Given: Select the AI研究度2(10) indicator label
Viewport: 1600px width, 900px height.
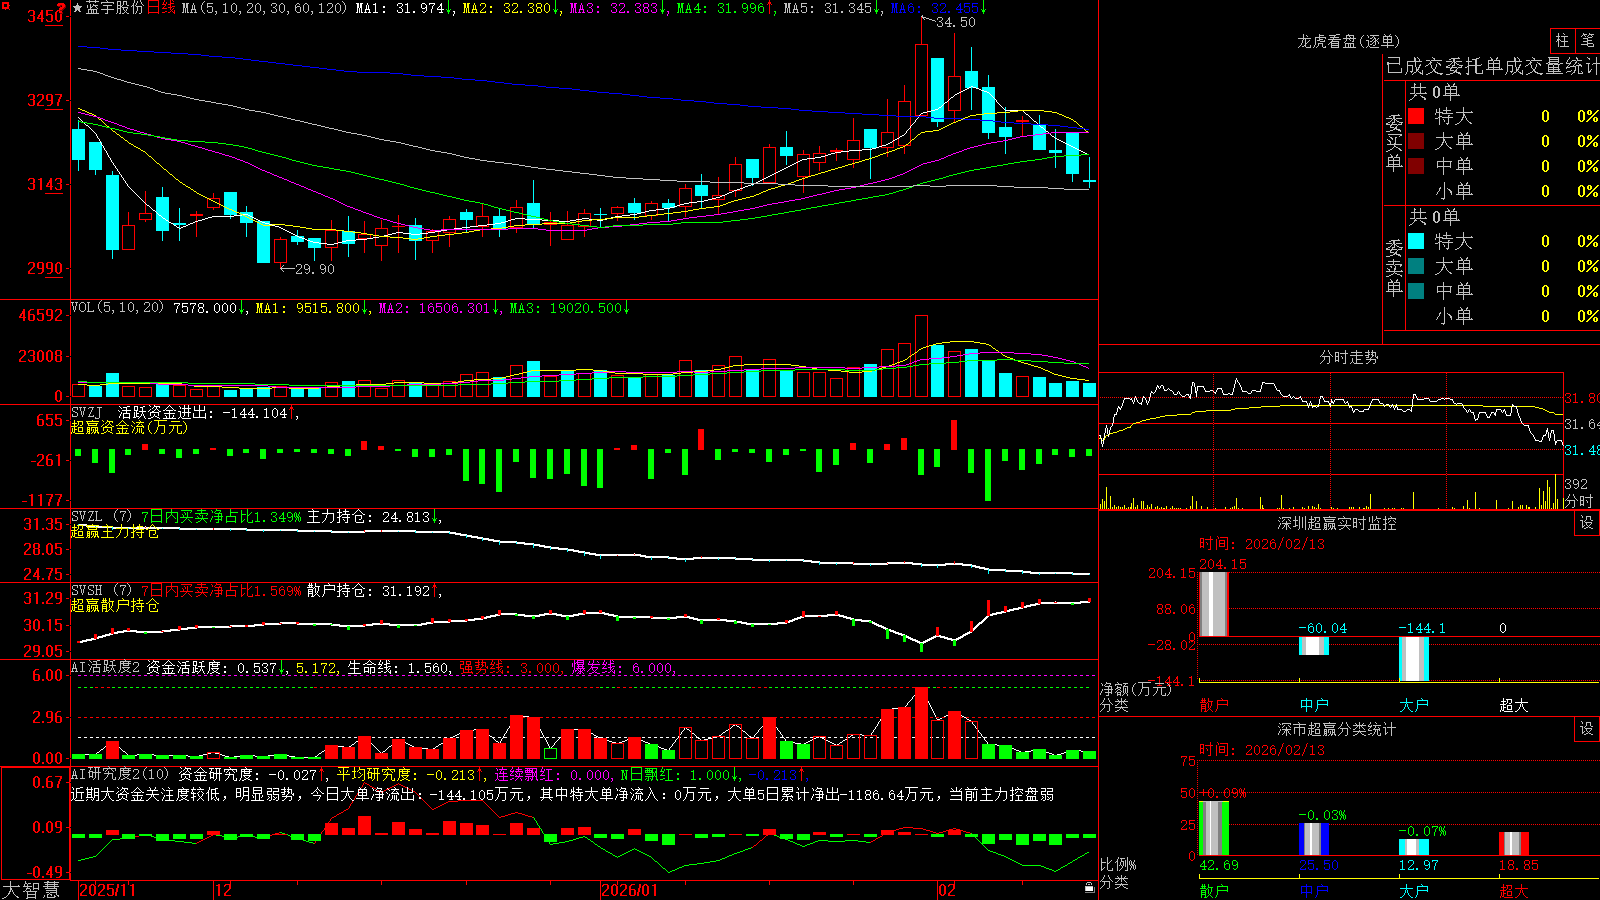Looking at the screenshot, I should (120, 773).
